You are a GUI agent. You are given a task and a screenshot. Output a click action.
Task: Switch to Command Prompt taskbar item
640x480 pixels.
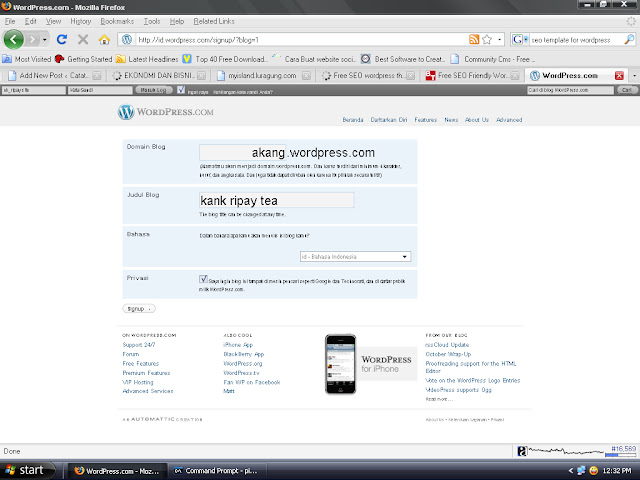pos(217,471)
